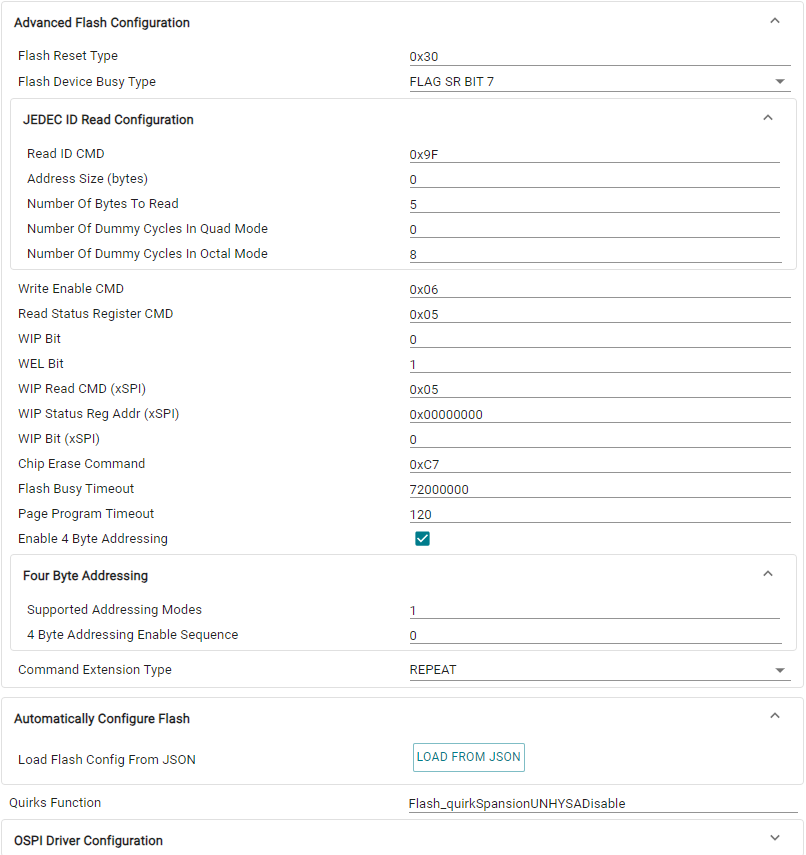806x855 pixels.
Task: Edit Number Of Dummy Cycles In Octal Mode
Action: click(594, 255)
